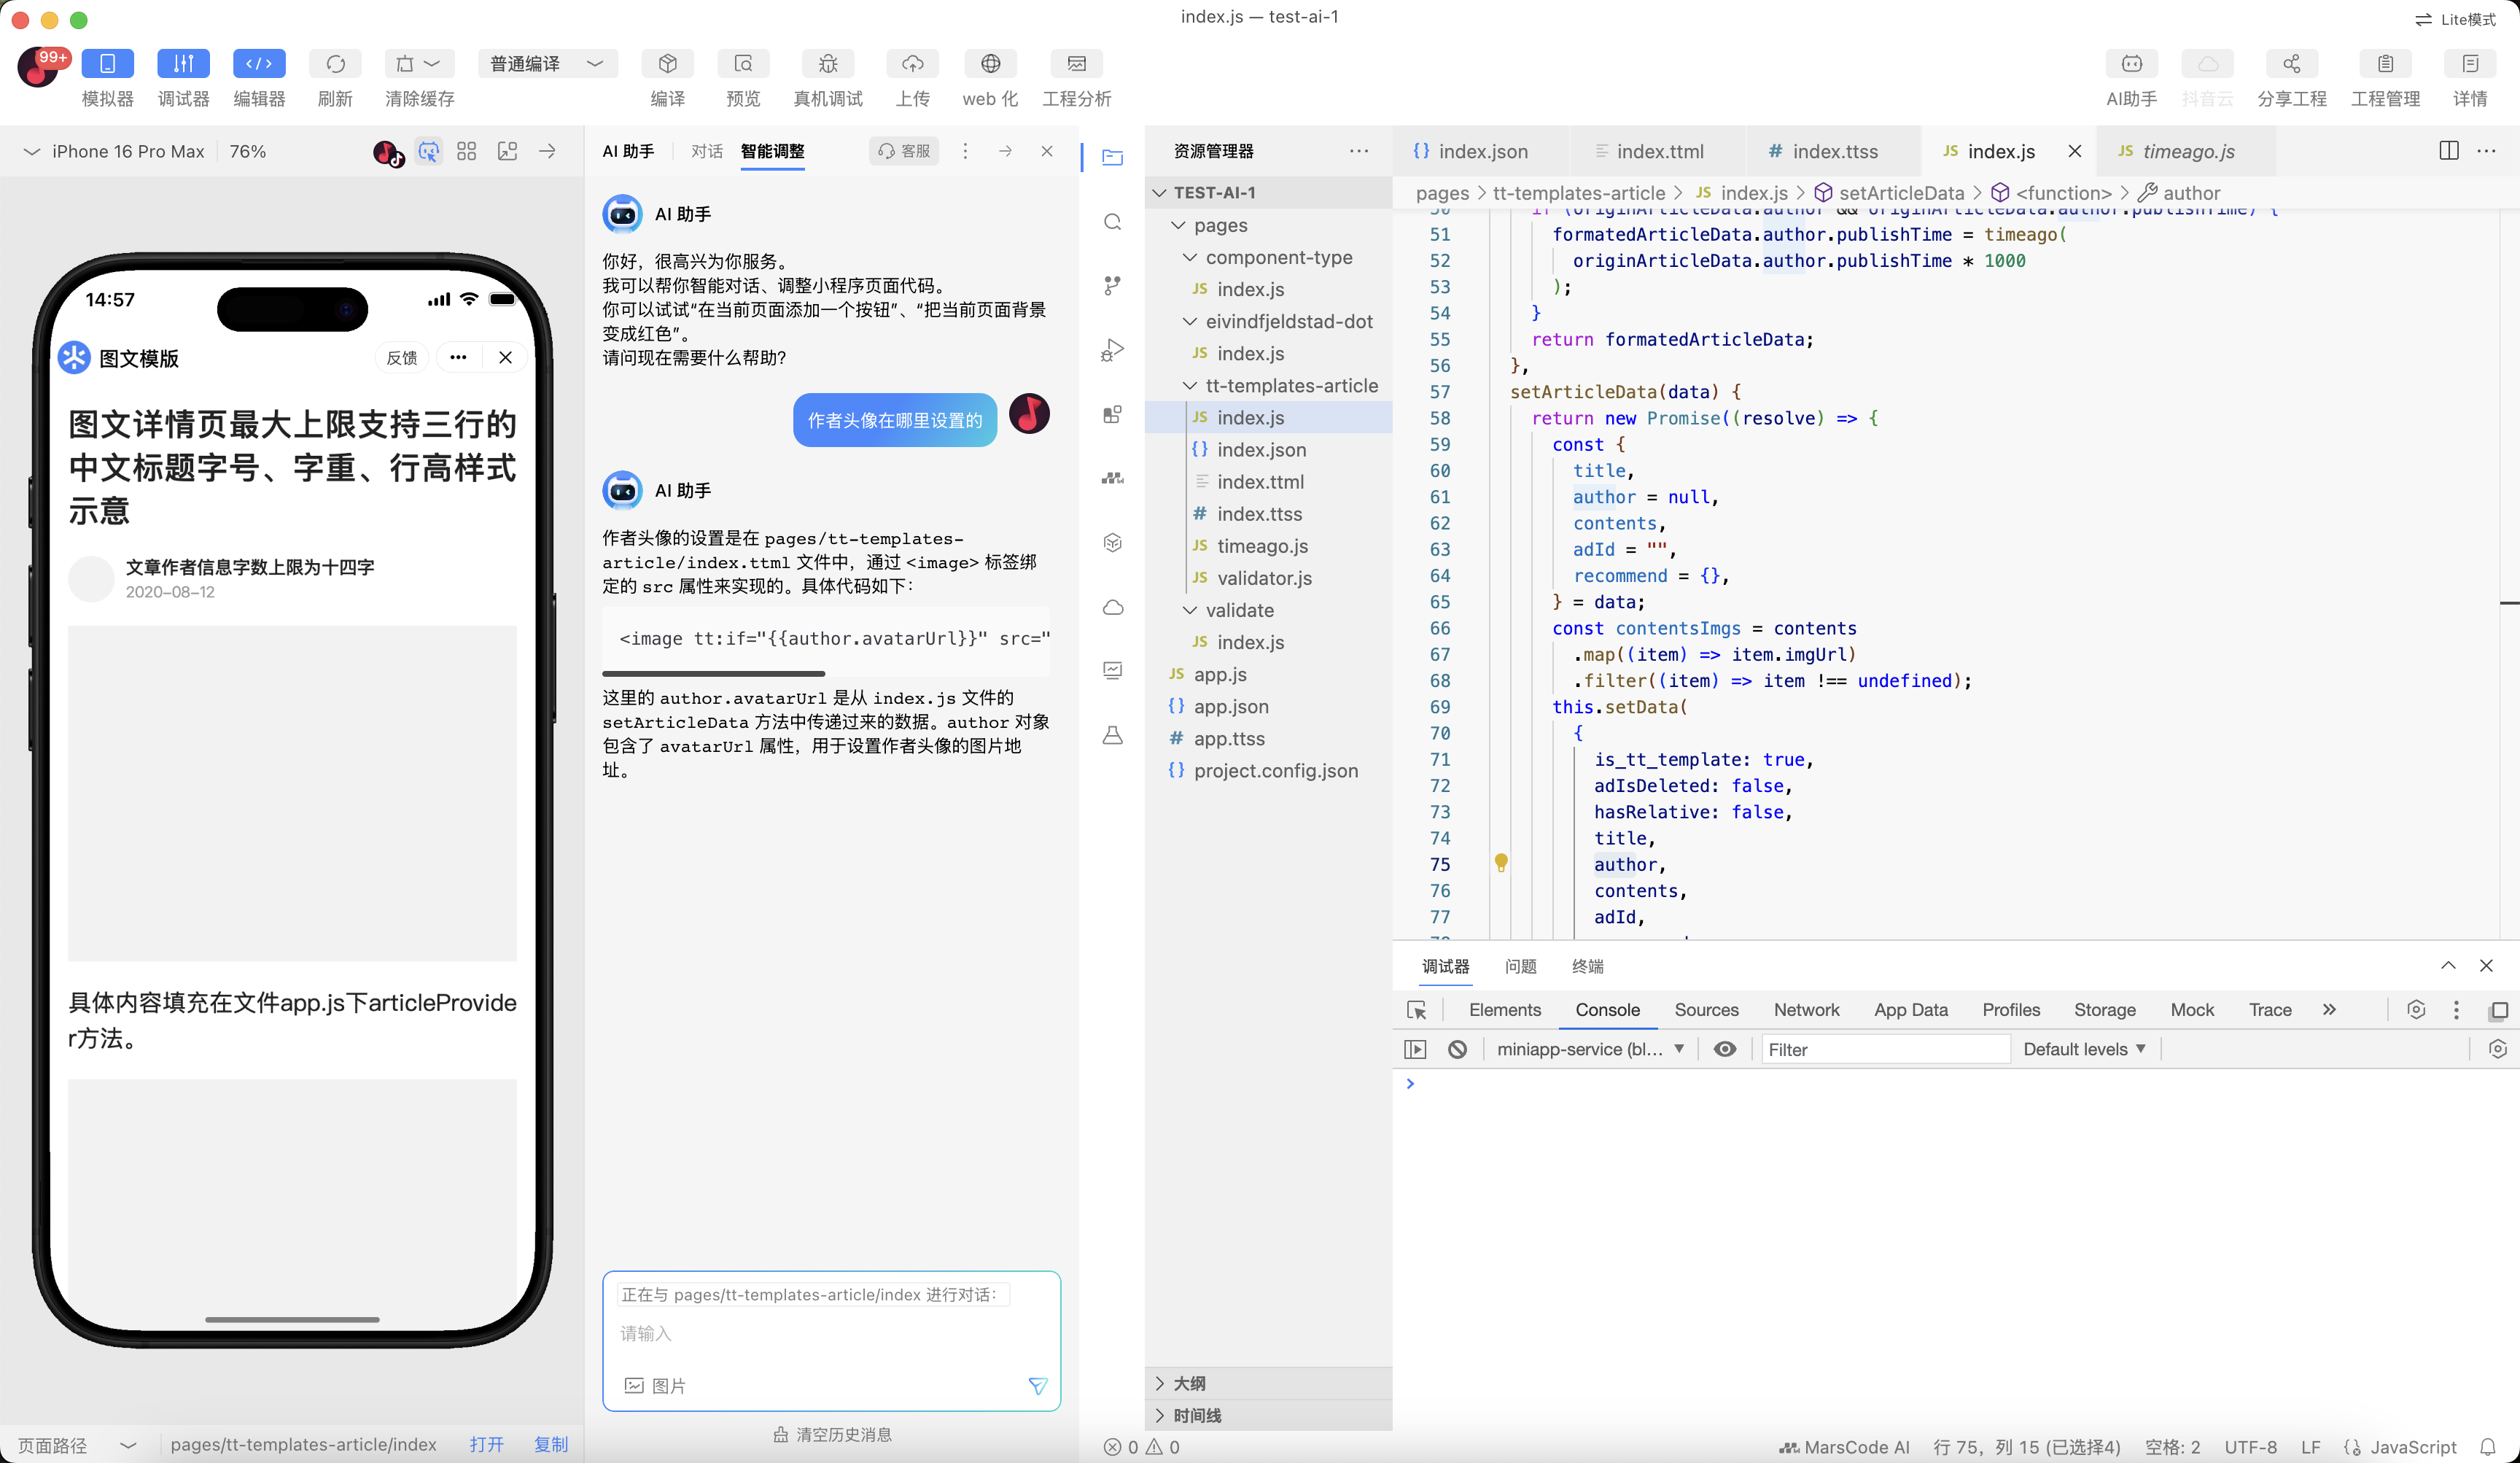Viewport: 2520px width, 1463px height.
Task: Open the 普通编译 compile mode dropdown
Action: 548,64
